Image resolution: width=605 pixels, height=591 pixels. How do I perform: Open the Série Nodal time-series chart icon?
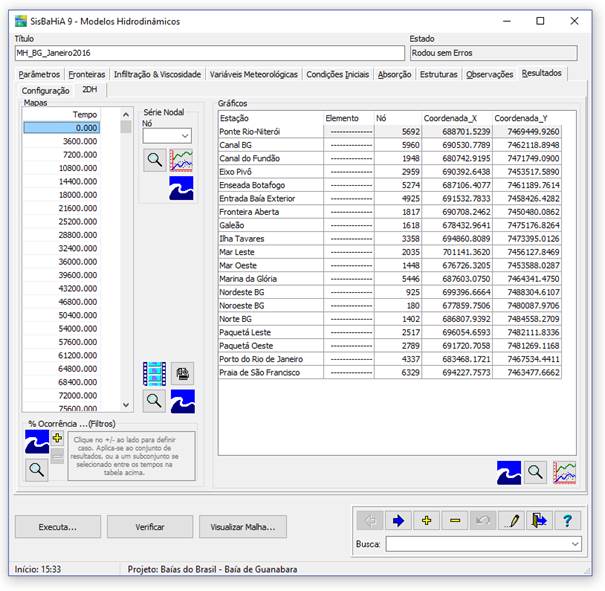click(x=181, y=160)
